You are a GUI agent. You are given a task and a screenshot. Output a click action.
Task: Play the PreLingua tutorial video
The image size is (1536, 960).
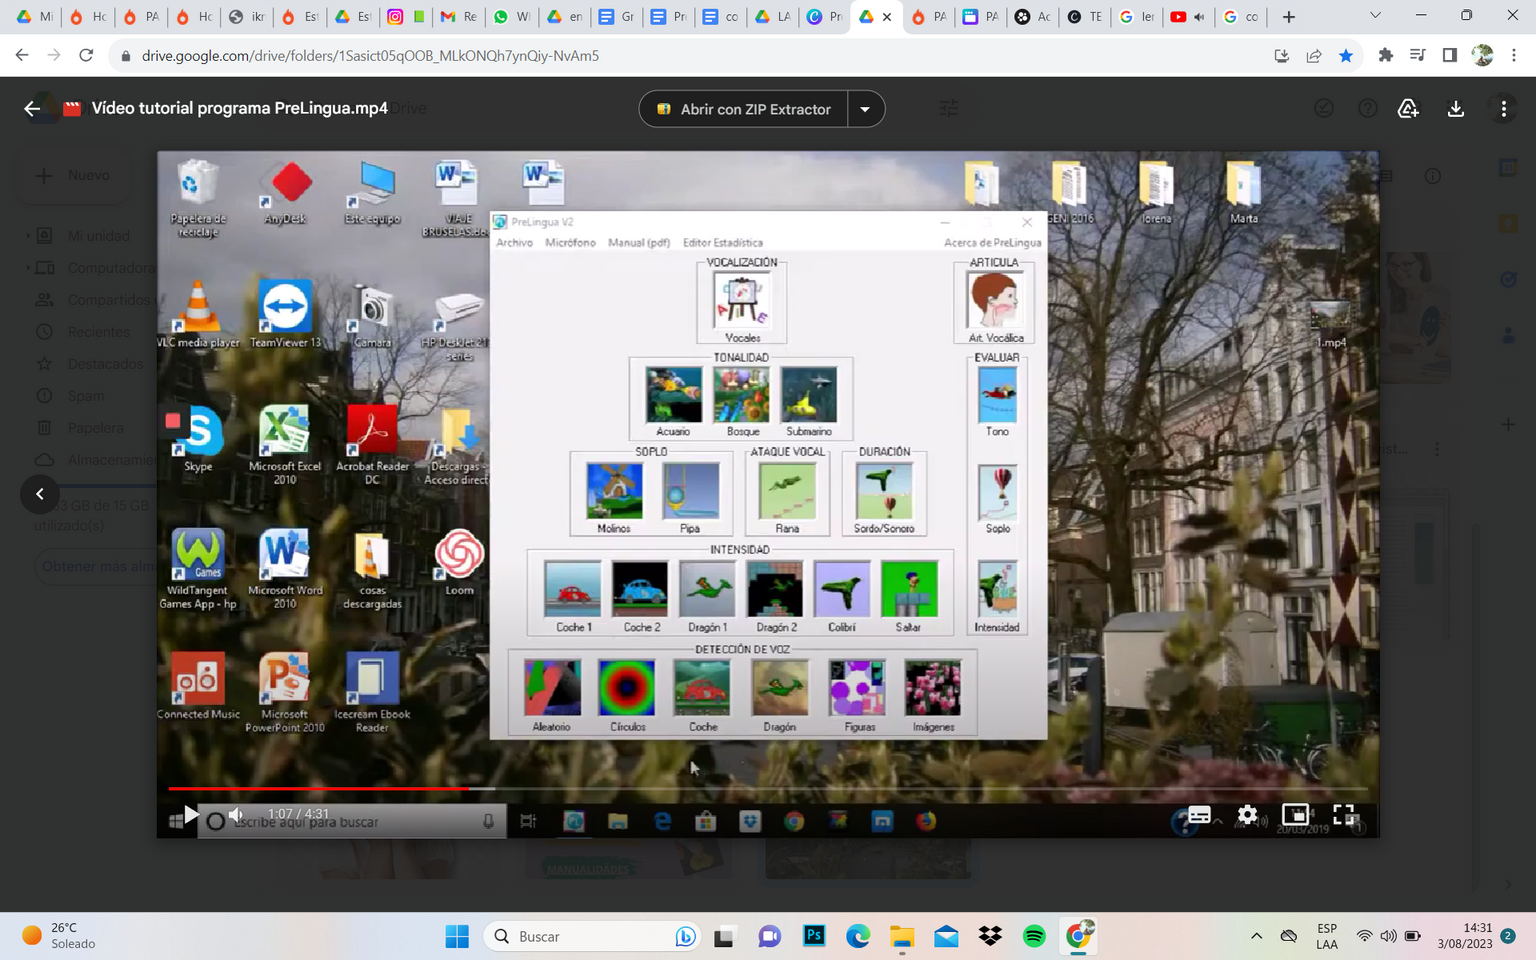pos(190,815)
